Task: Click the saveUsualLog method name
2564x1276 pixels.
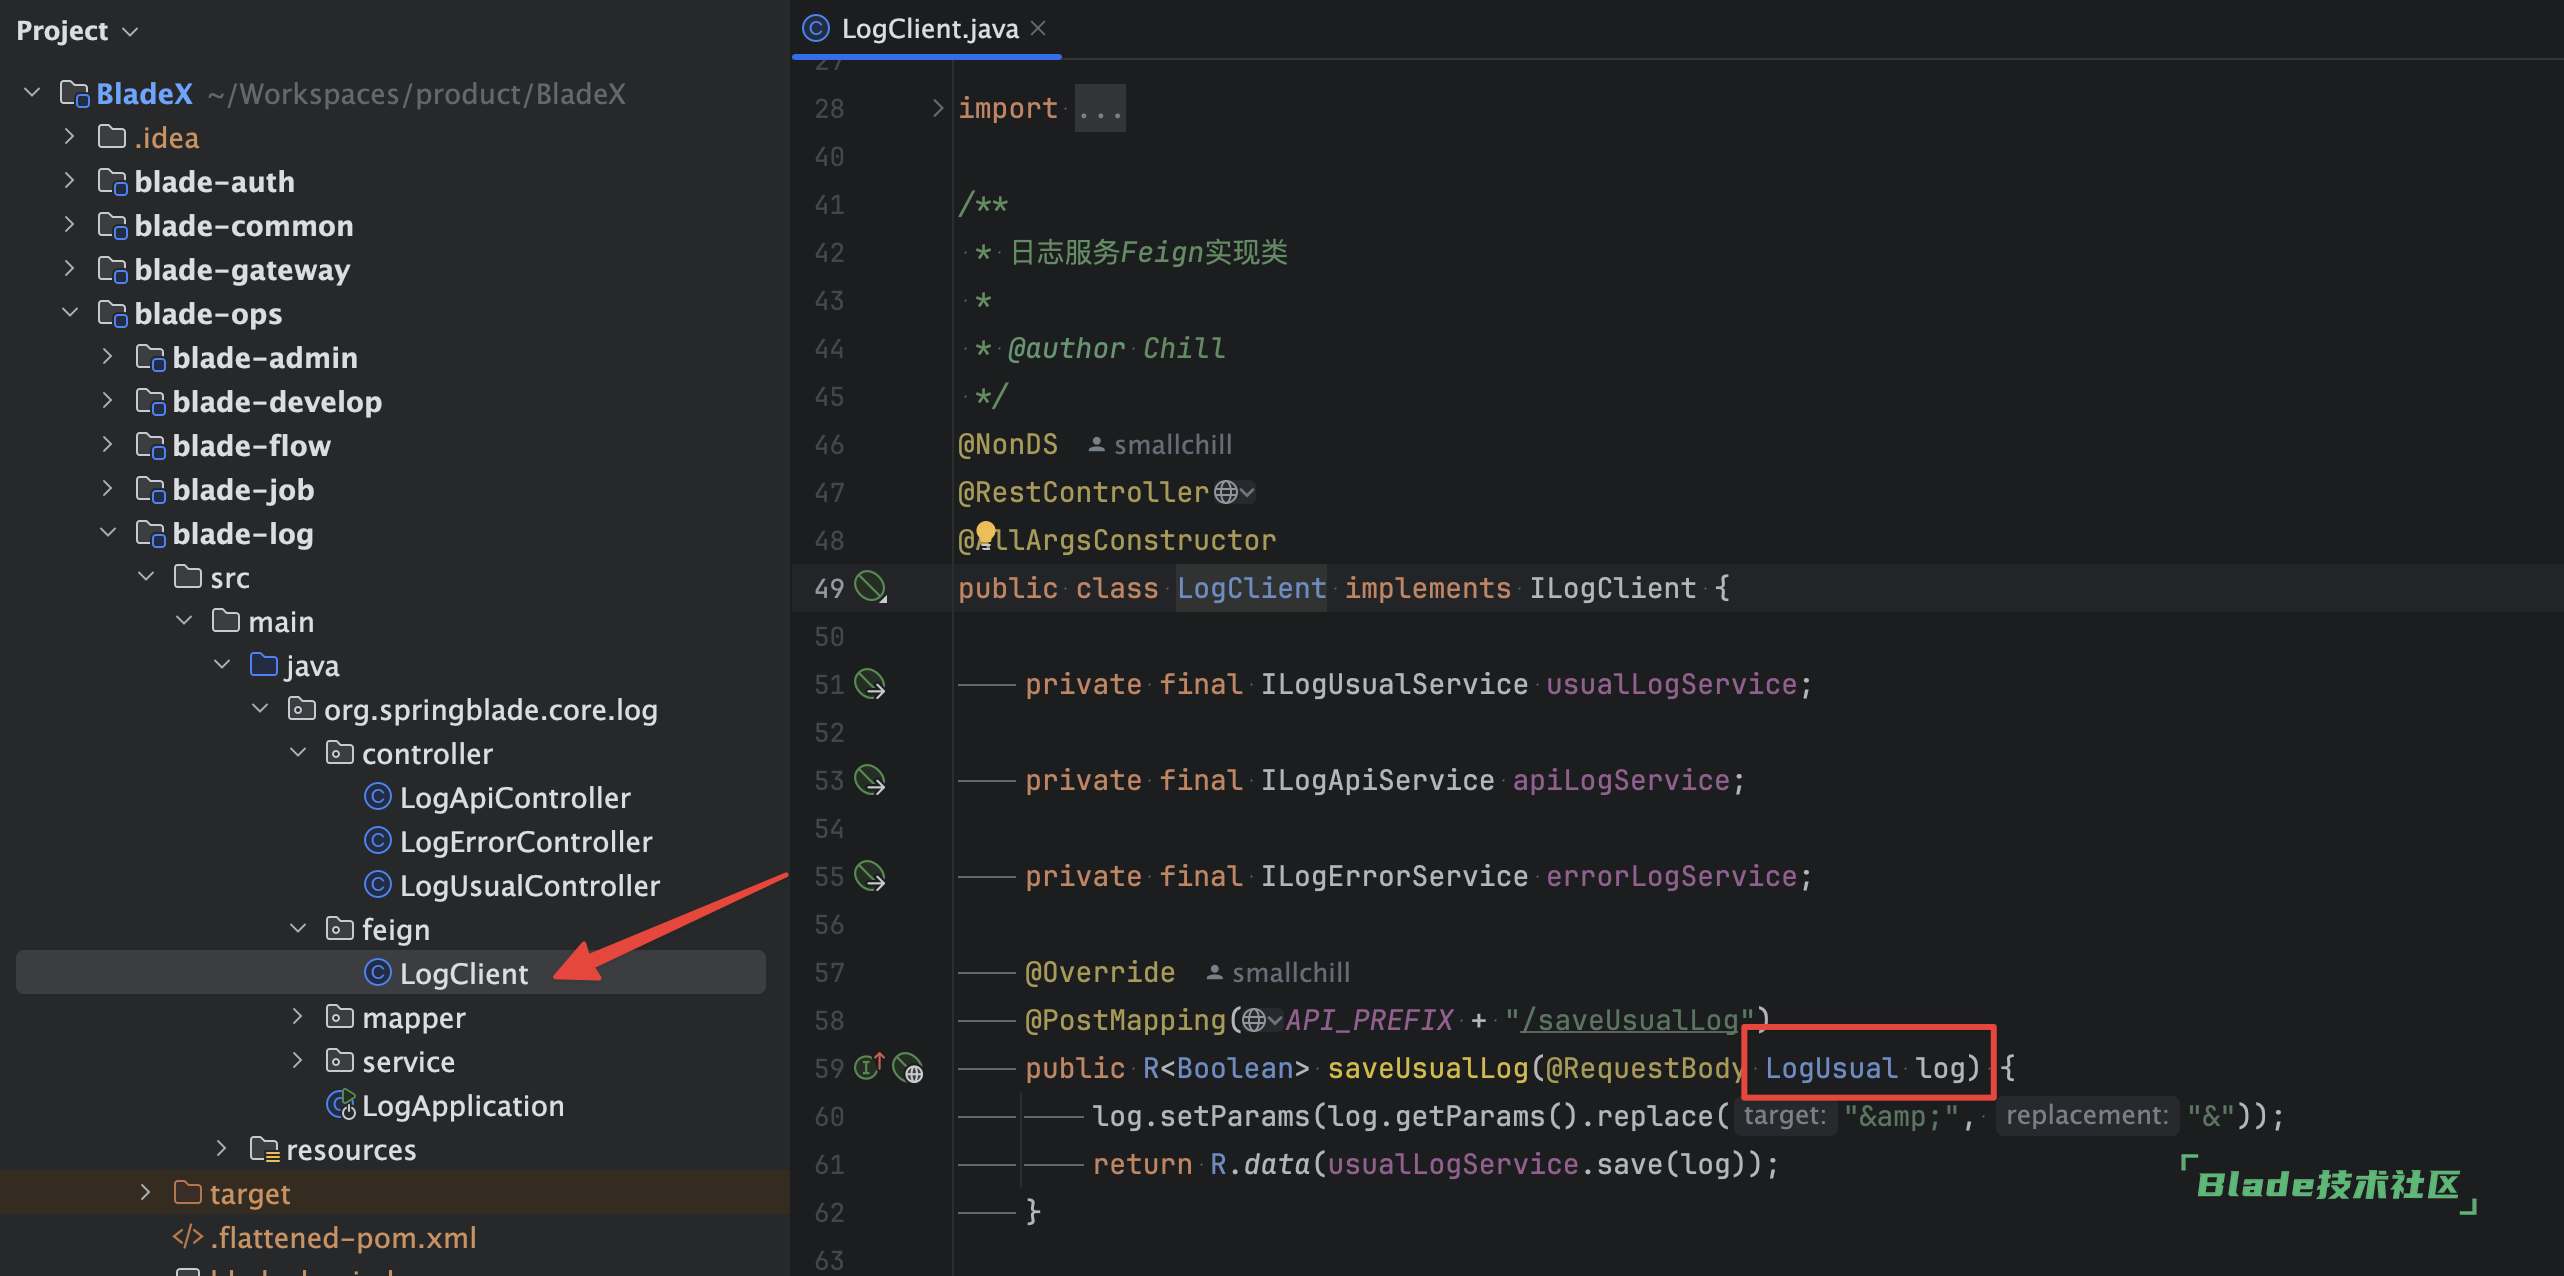Action: (x=1428, y=1068)
